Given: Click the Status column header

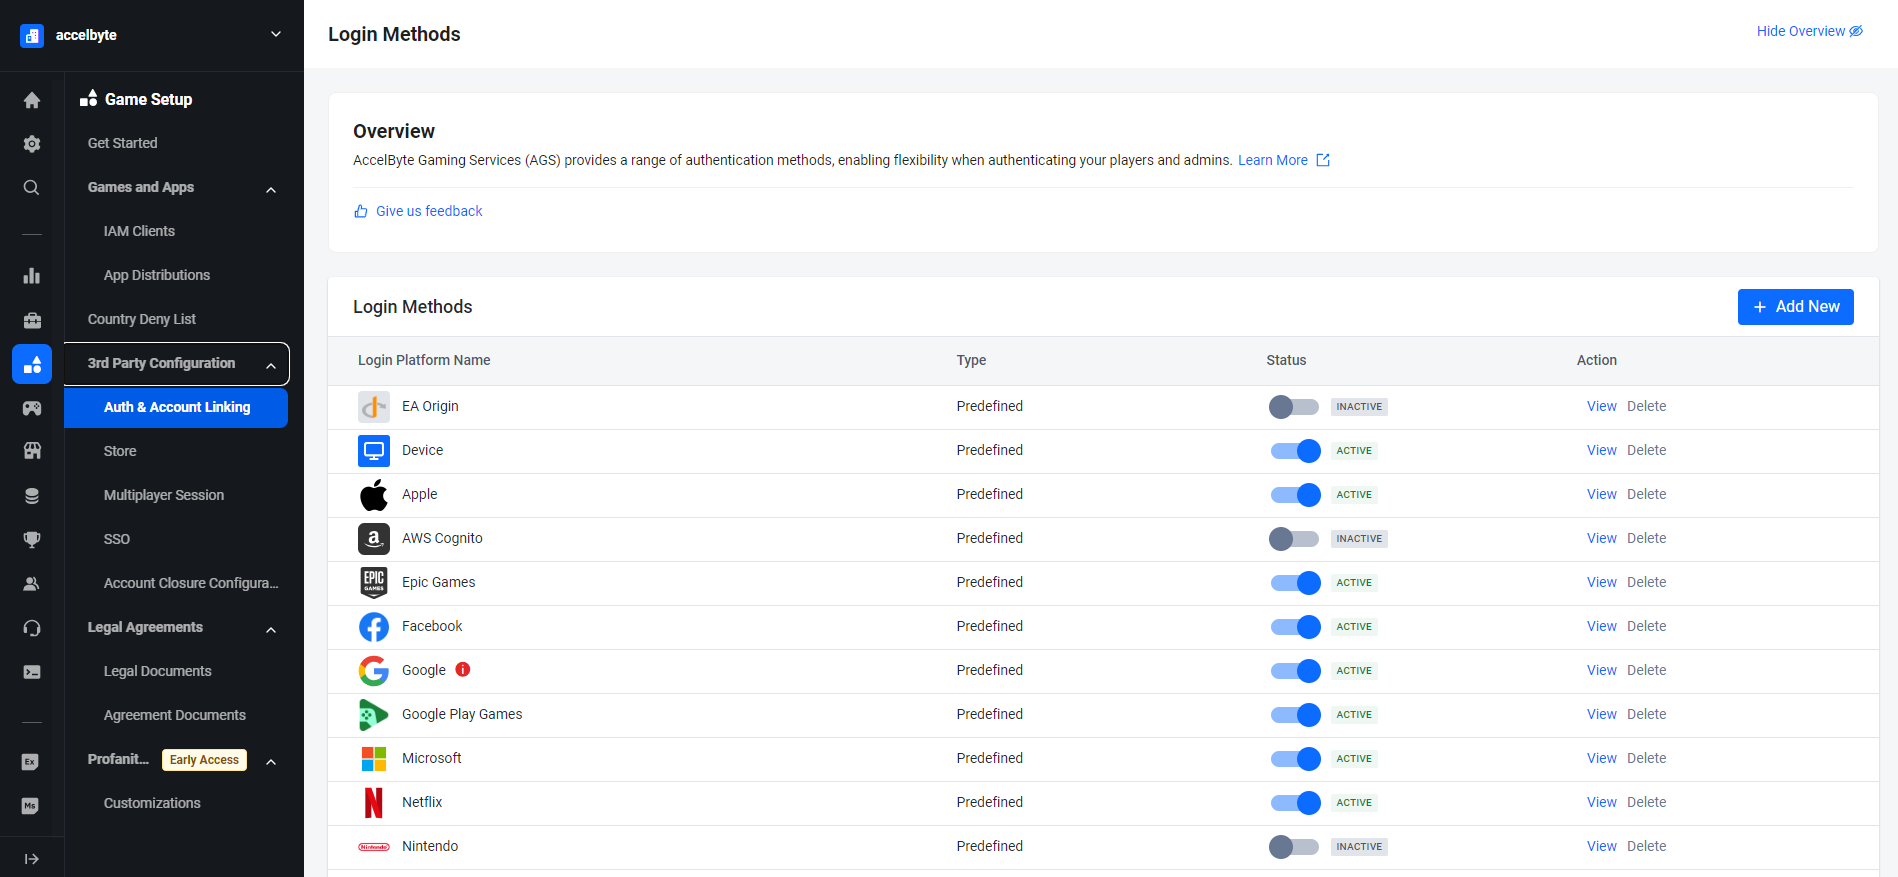Looking at the screenshot, I should pyautogui.click(x=1286, y=360).
